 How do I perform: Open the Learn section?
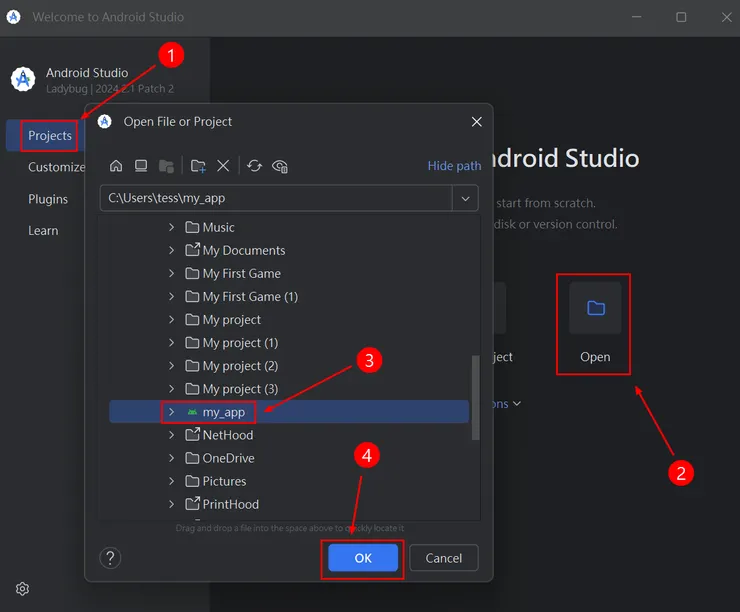point(43,230)
